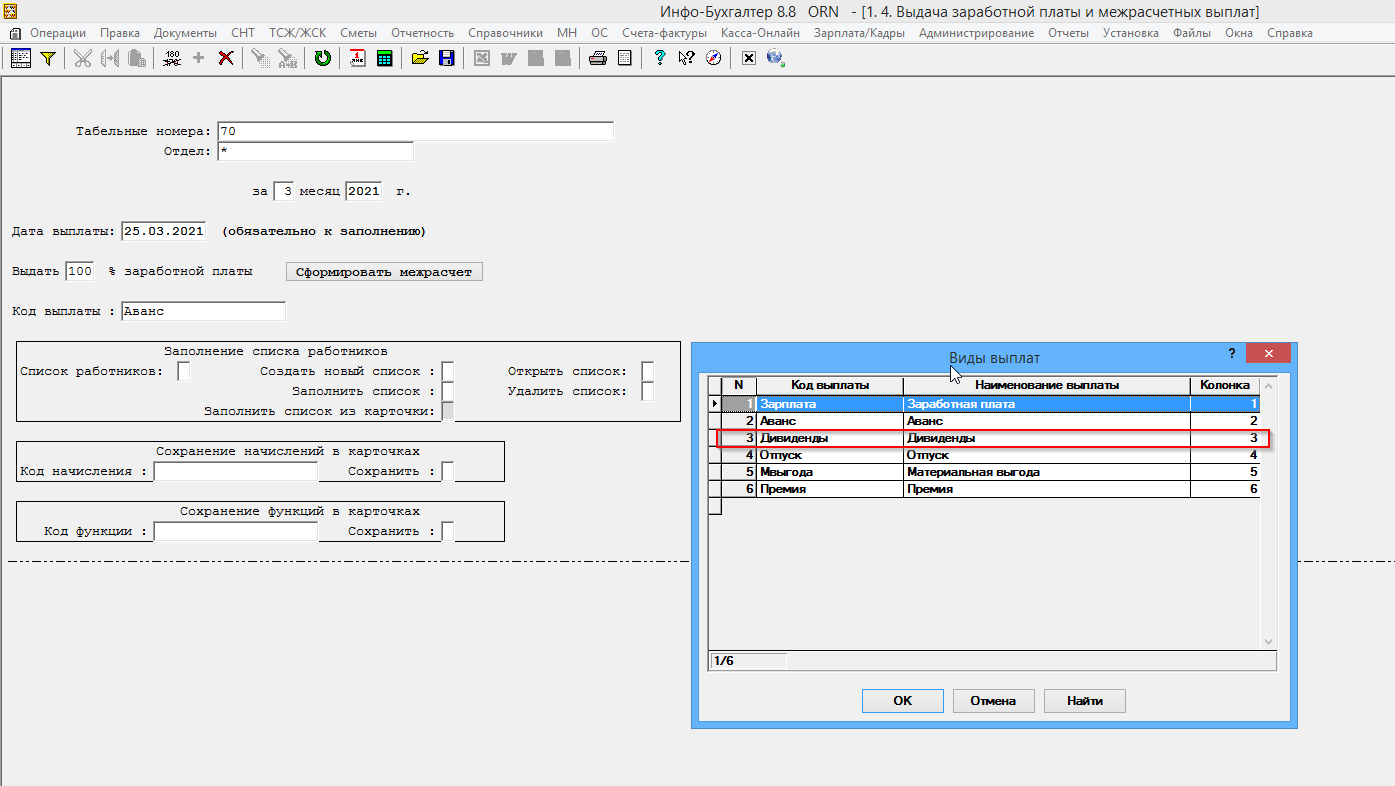The width and height of the screenshot is (1395, 786).
Task: Click the Удалить список box
Action: click(x=647, y=391)
